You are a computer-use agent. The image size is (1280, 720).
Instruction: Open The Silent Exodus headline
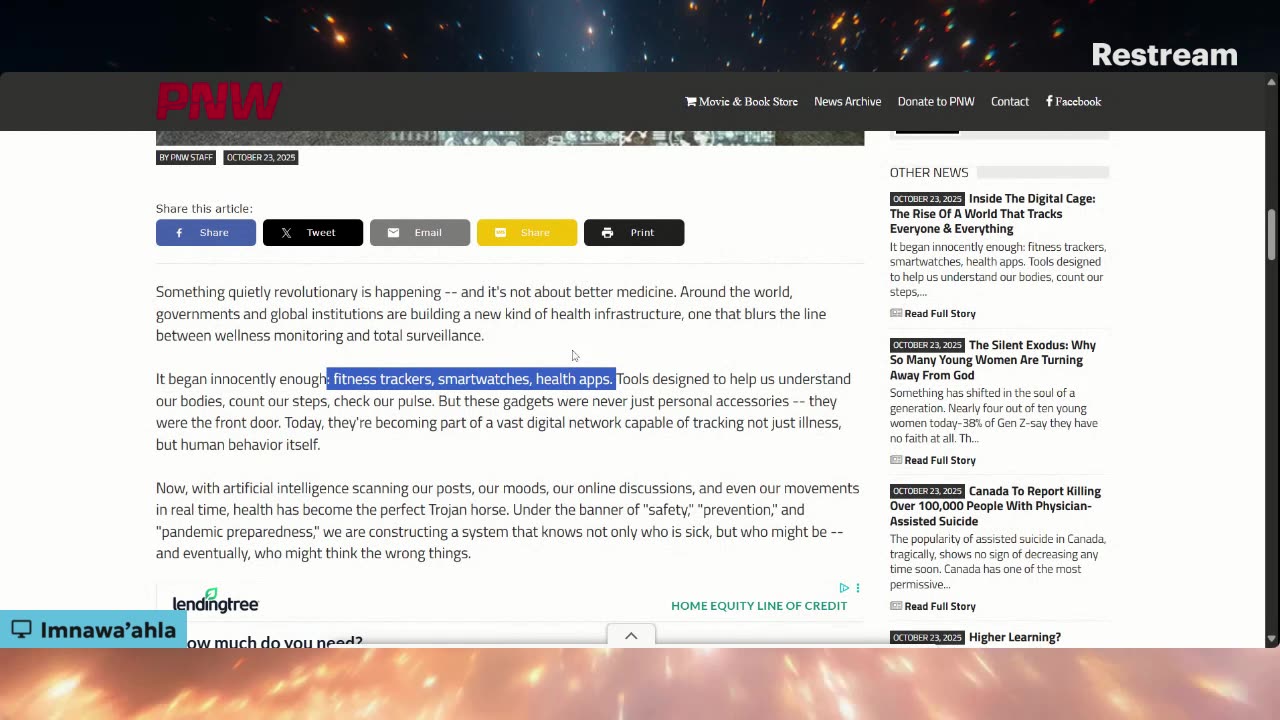tap(993, 360)
